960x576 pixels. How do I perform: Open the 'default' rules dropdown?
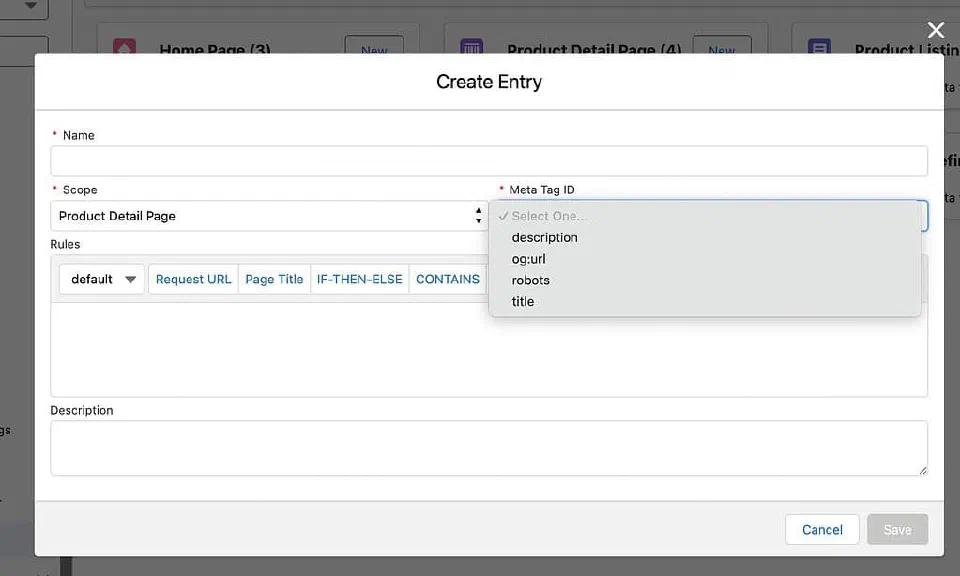click(102, 279)
